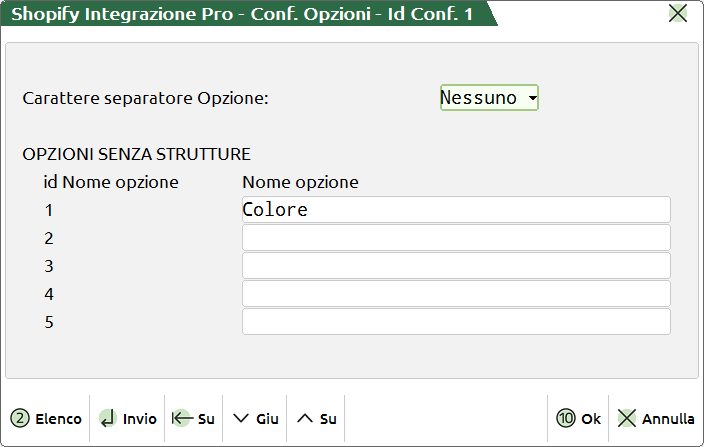Focus the Nome opzione field for id 2
Viewport: 704px width, 447px height.
pyautogui.click(x=456, y=238)
